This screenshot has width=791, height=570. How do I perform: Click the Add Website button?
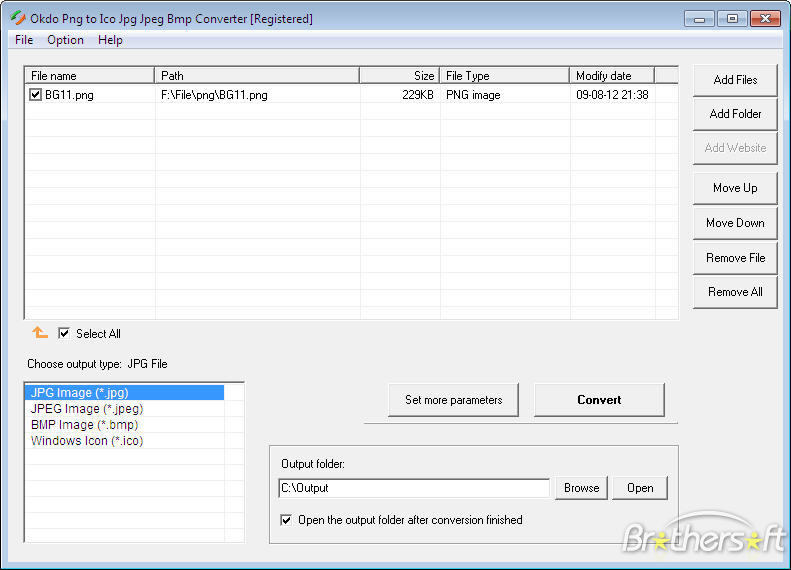735,148
